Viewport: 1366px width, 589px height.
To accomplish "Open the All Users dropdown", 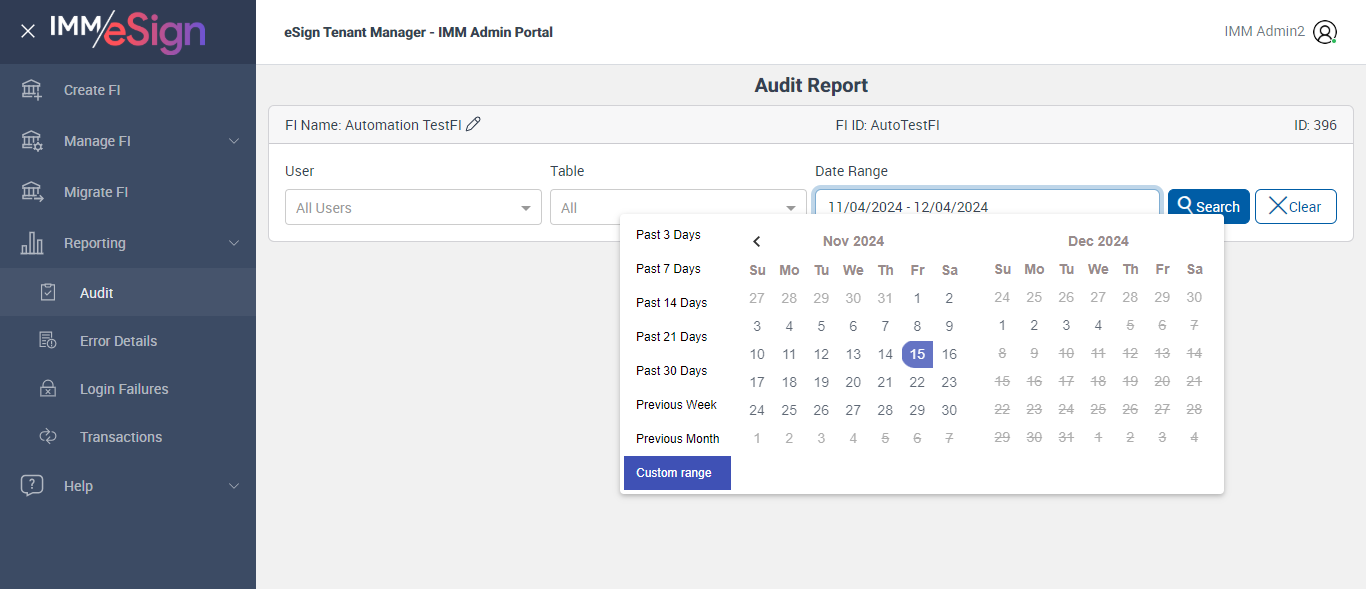I will (412, 208).
